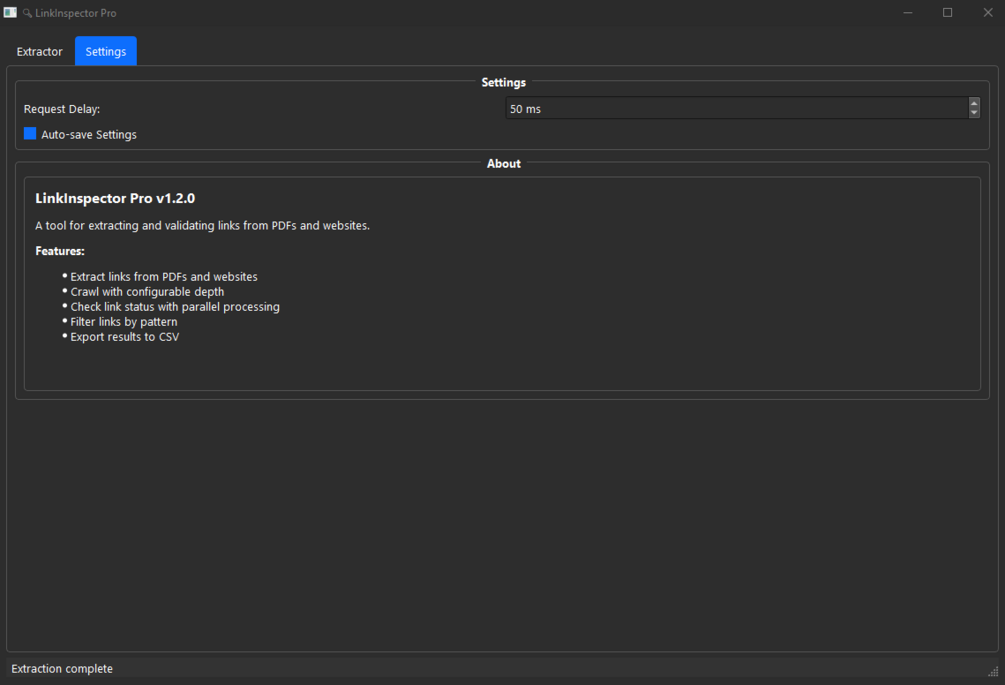This screenshot has height=685, width=1005.
Task: Click 'Crawl with configurable depth' bullet
Action: coord(147,292)
